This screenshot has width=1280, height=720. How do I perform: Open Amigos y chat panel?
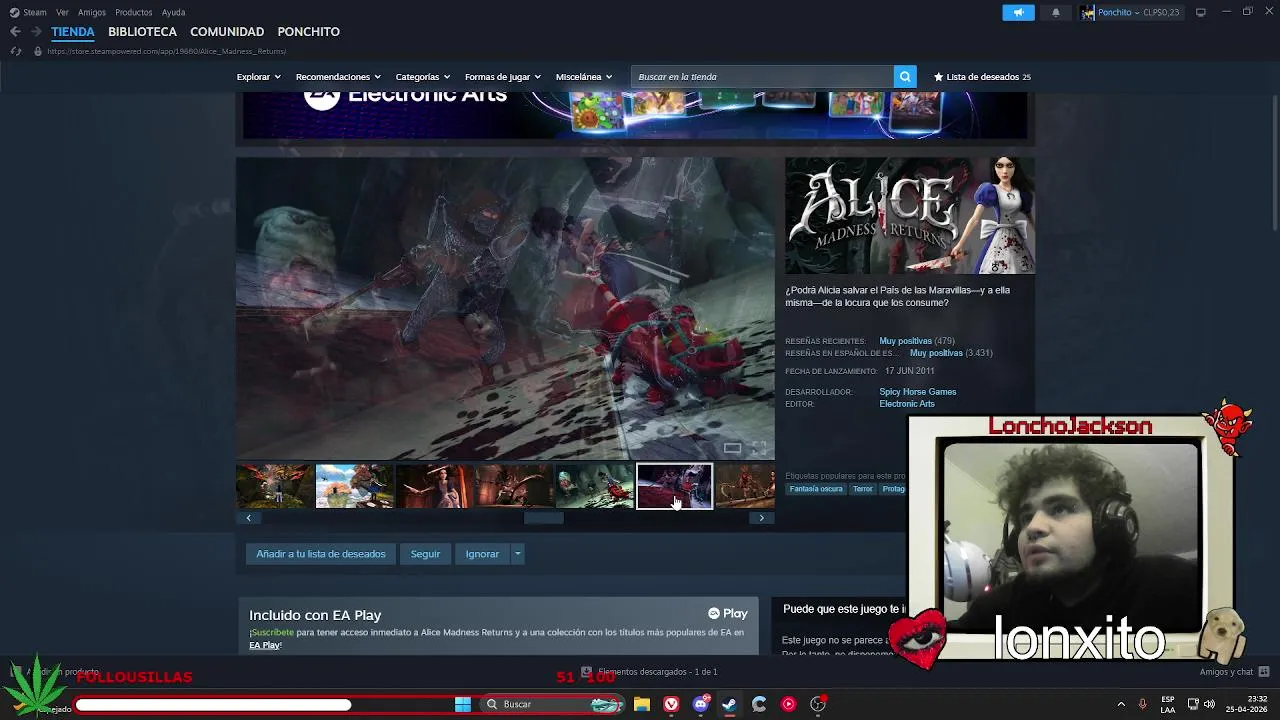pyautogui.click(x=1234, y=672)
